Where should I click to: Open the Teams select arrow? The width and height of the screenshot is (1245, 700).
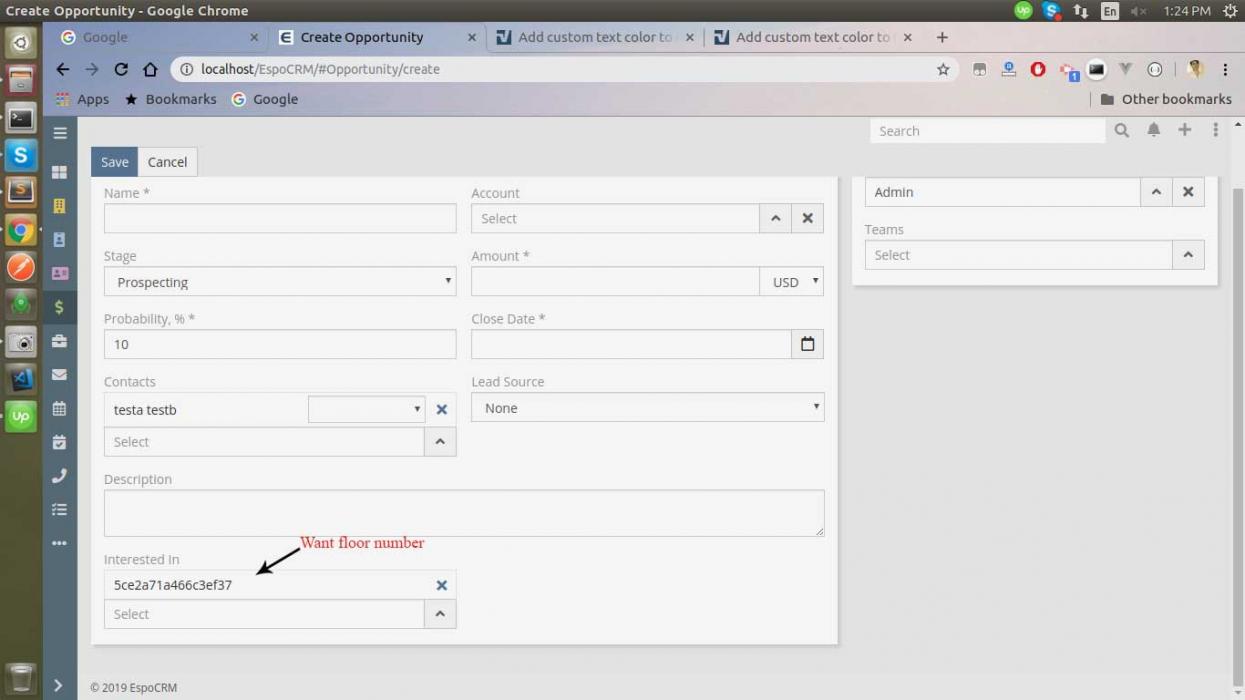(1187, 255)
